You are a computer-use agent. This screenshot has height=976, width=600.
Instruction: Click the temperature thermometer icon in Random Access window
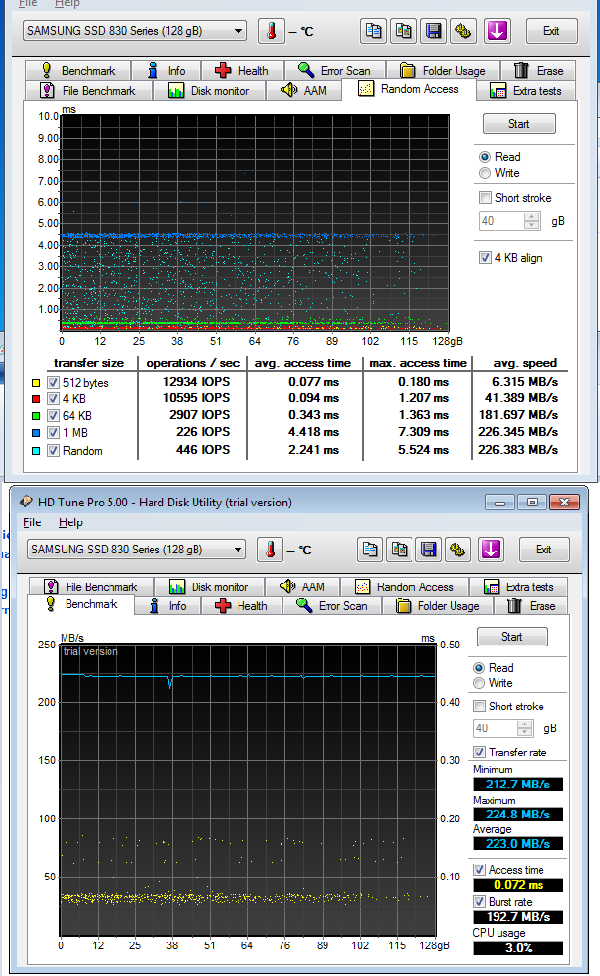(271, 31)
